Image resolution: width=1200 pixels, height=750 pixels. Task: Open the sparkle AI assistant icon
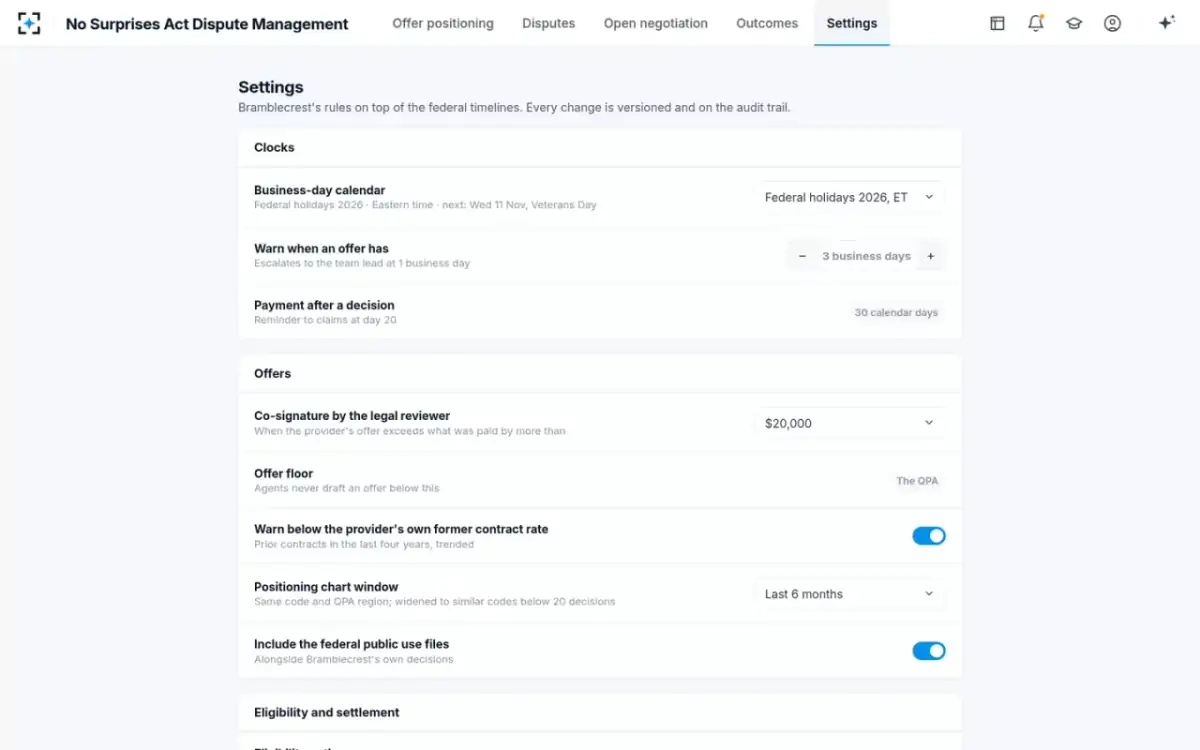pyautogui.click(x=1166, y=23)
